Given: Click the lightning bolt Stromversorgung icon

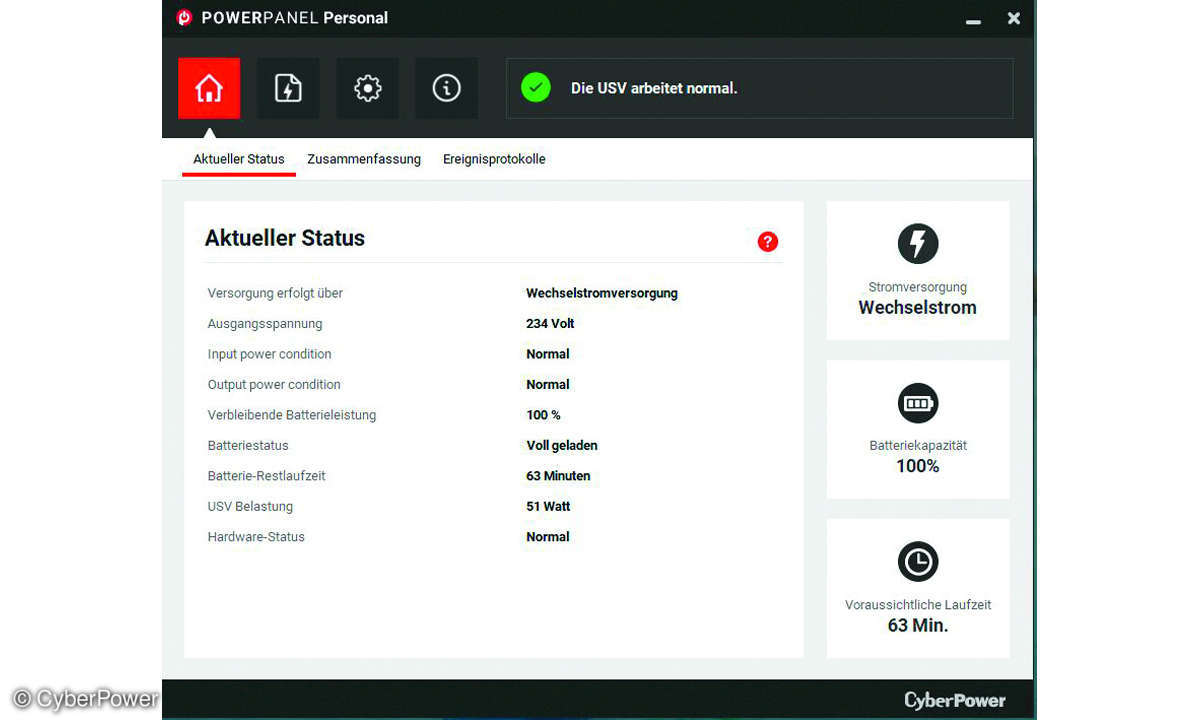Looking at the screenshot, I should pyautogui.click(x=918, y=244).
